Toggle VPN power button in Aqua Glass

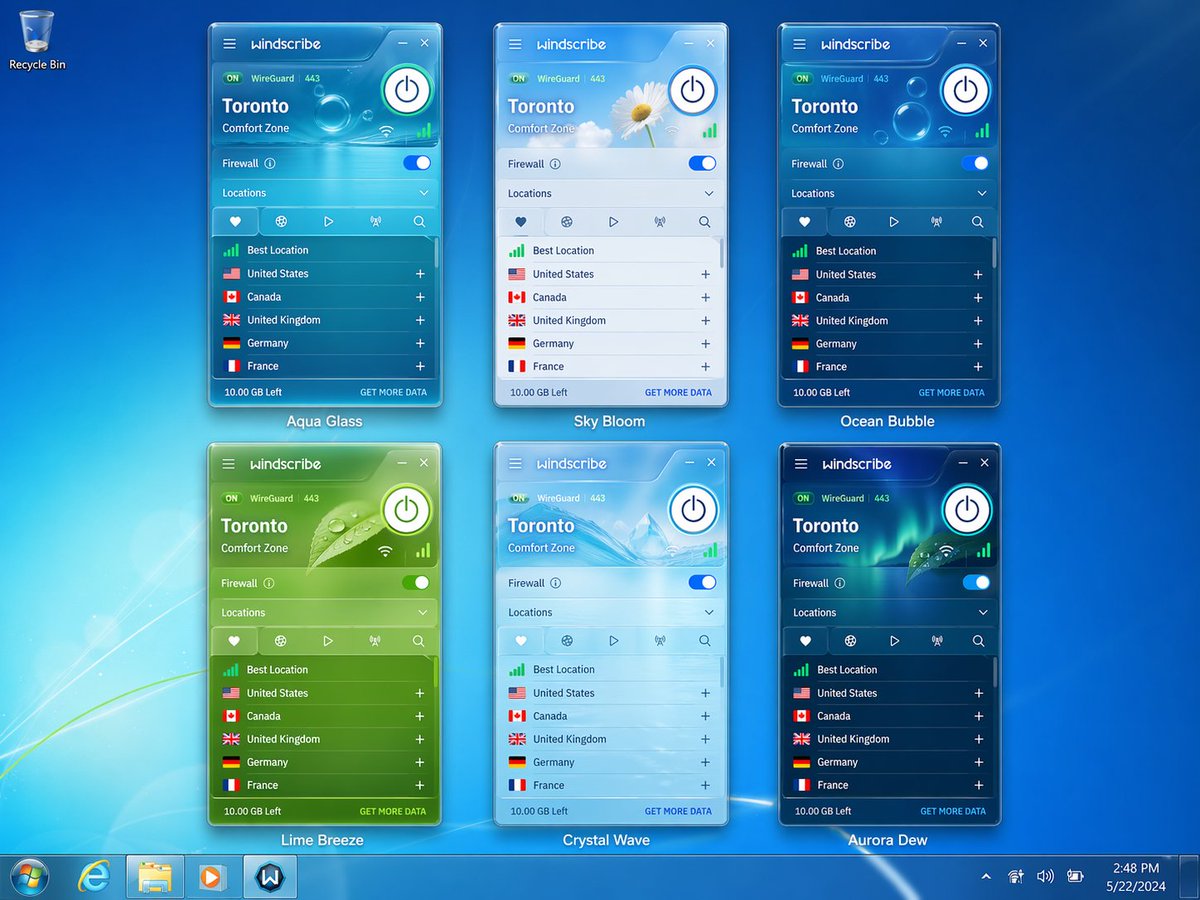tap(406, 91)
